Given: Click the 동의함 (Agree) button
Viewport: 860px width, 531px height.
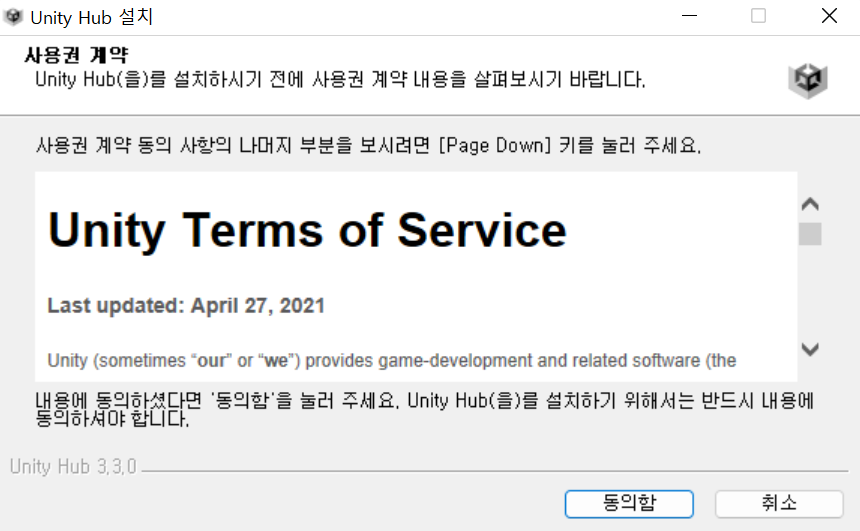Looking at the screenshot, I should (629, 504).
